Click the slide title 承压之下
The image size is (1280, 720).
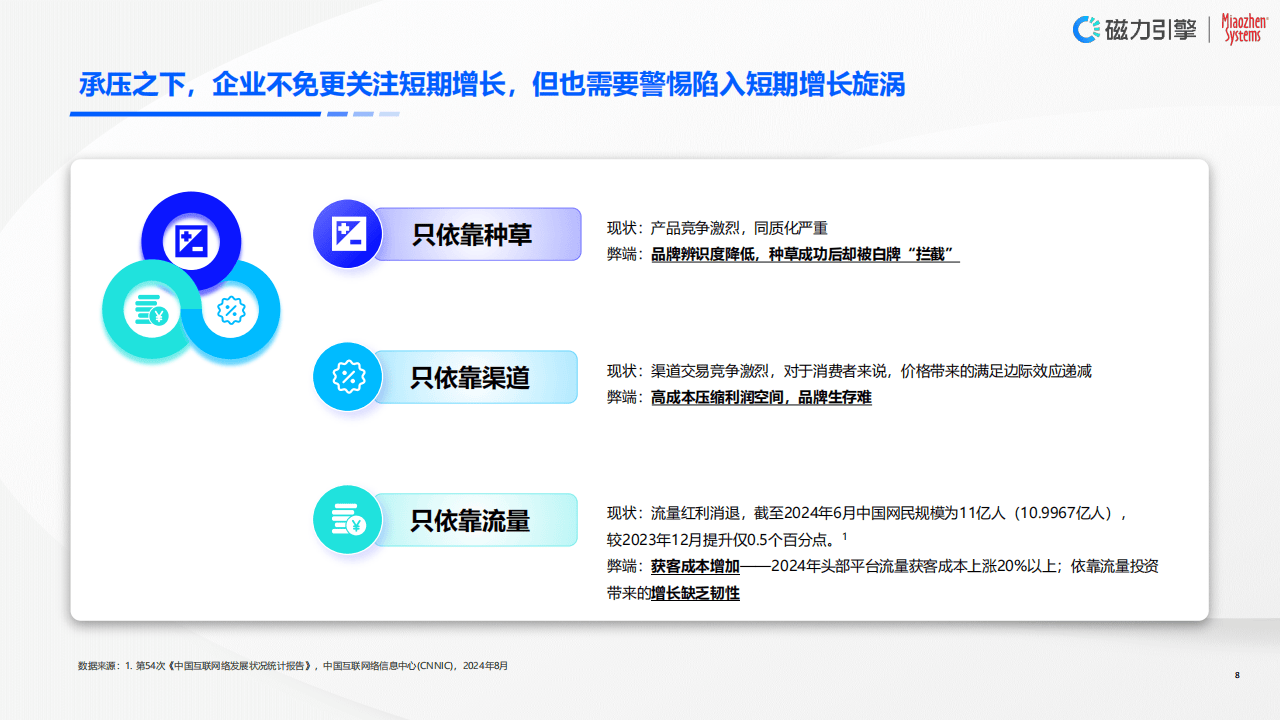tap(492, 84)
